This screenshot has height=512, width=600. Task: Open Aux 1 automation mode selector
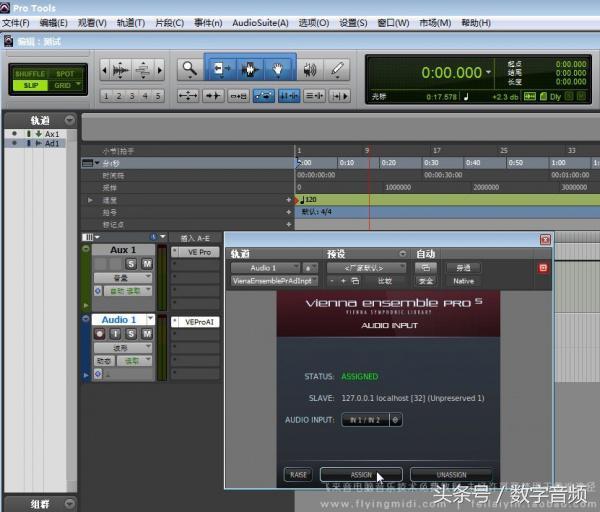click(x=128, y=291)
